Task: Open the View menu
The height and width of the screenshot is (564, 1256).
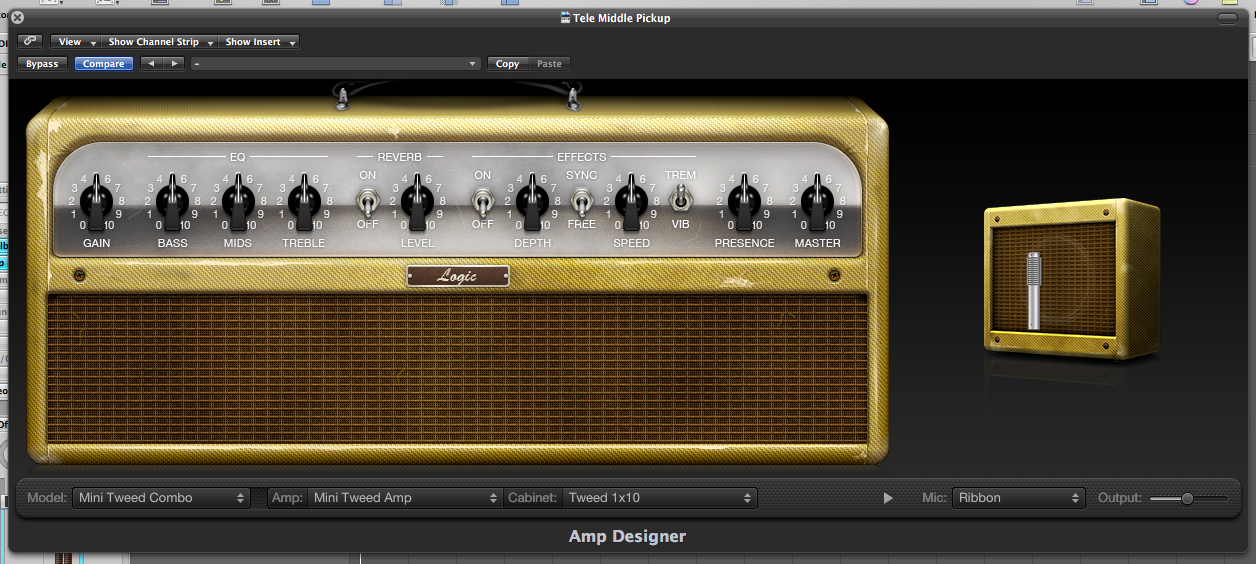Action: (76, 42)
